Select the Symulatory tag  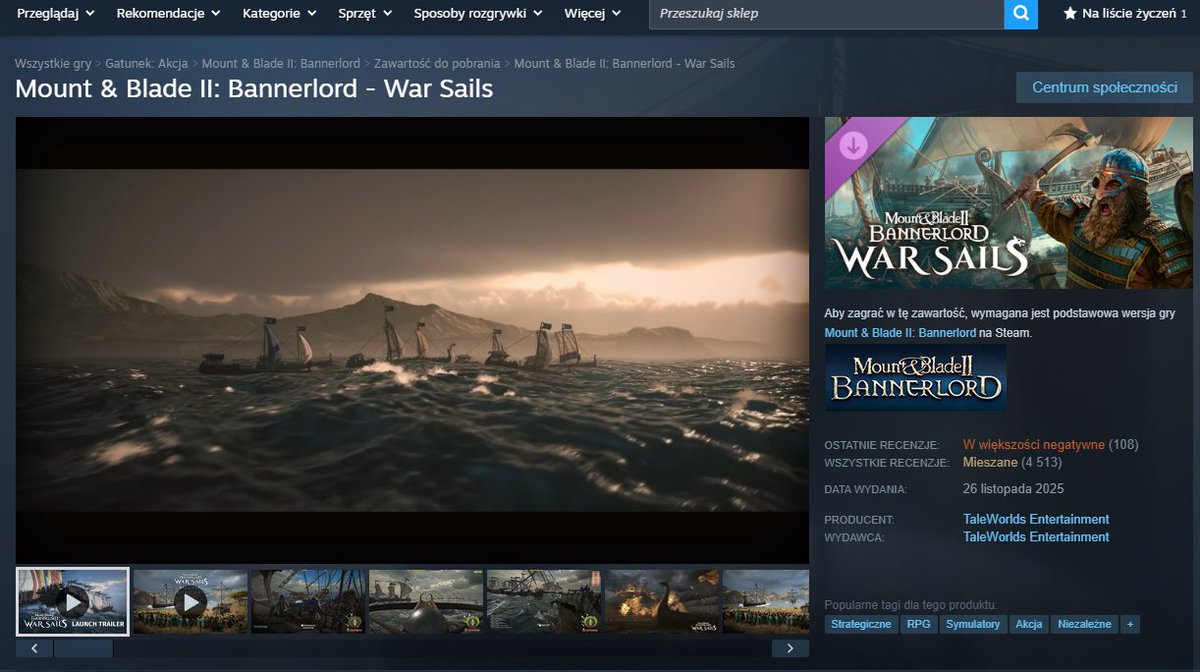pyautogui.click(x=972, y=624)
